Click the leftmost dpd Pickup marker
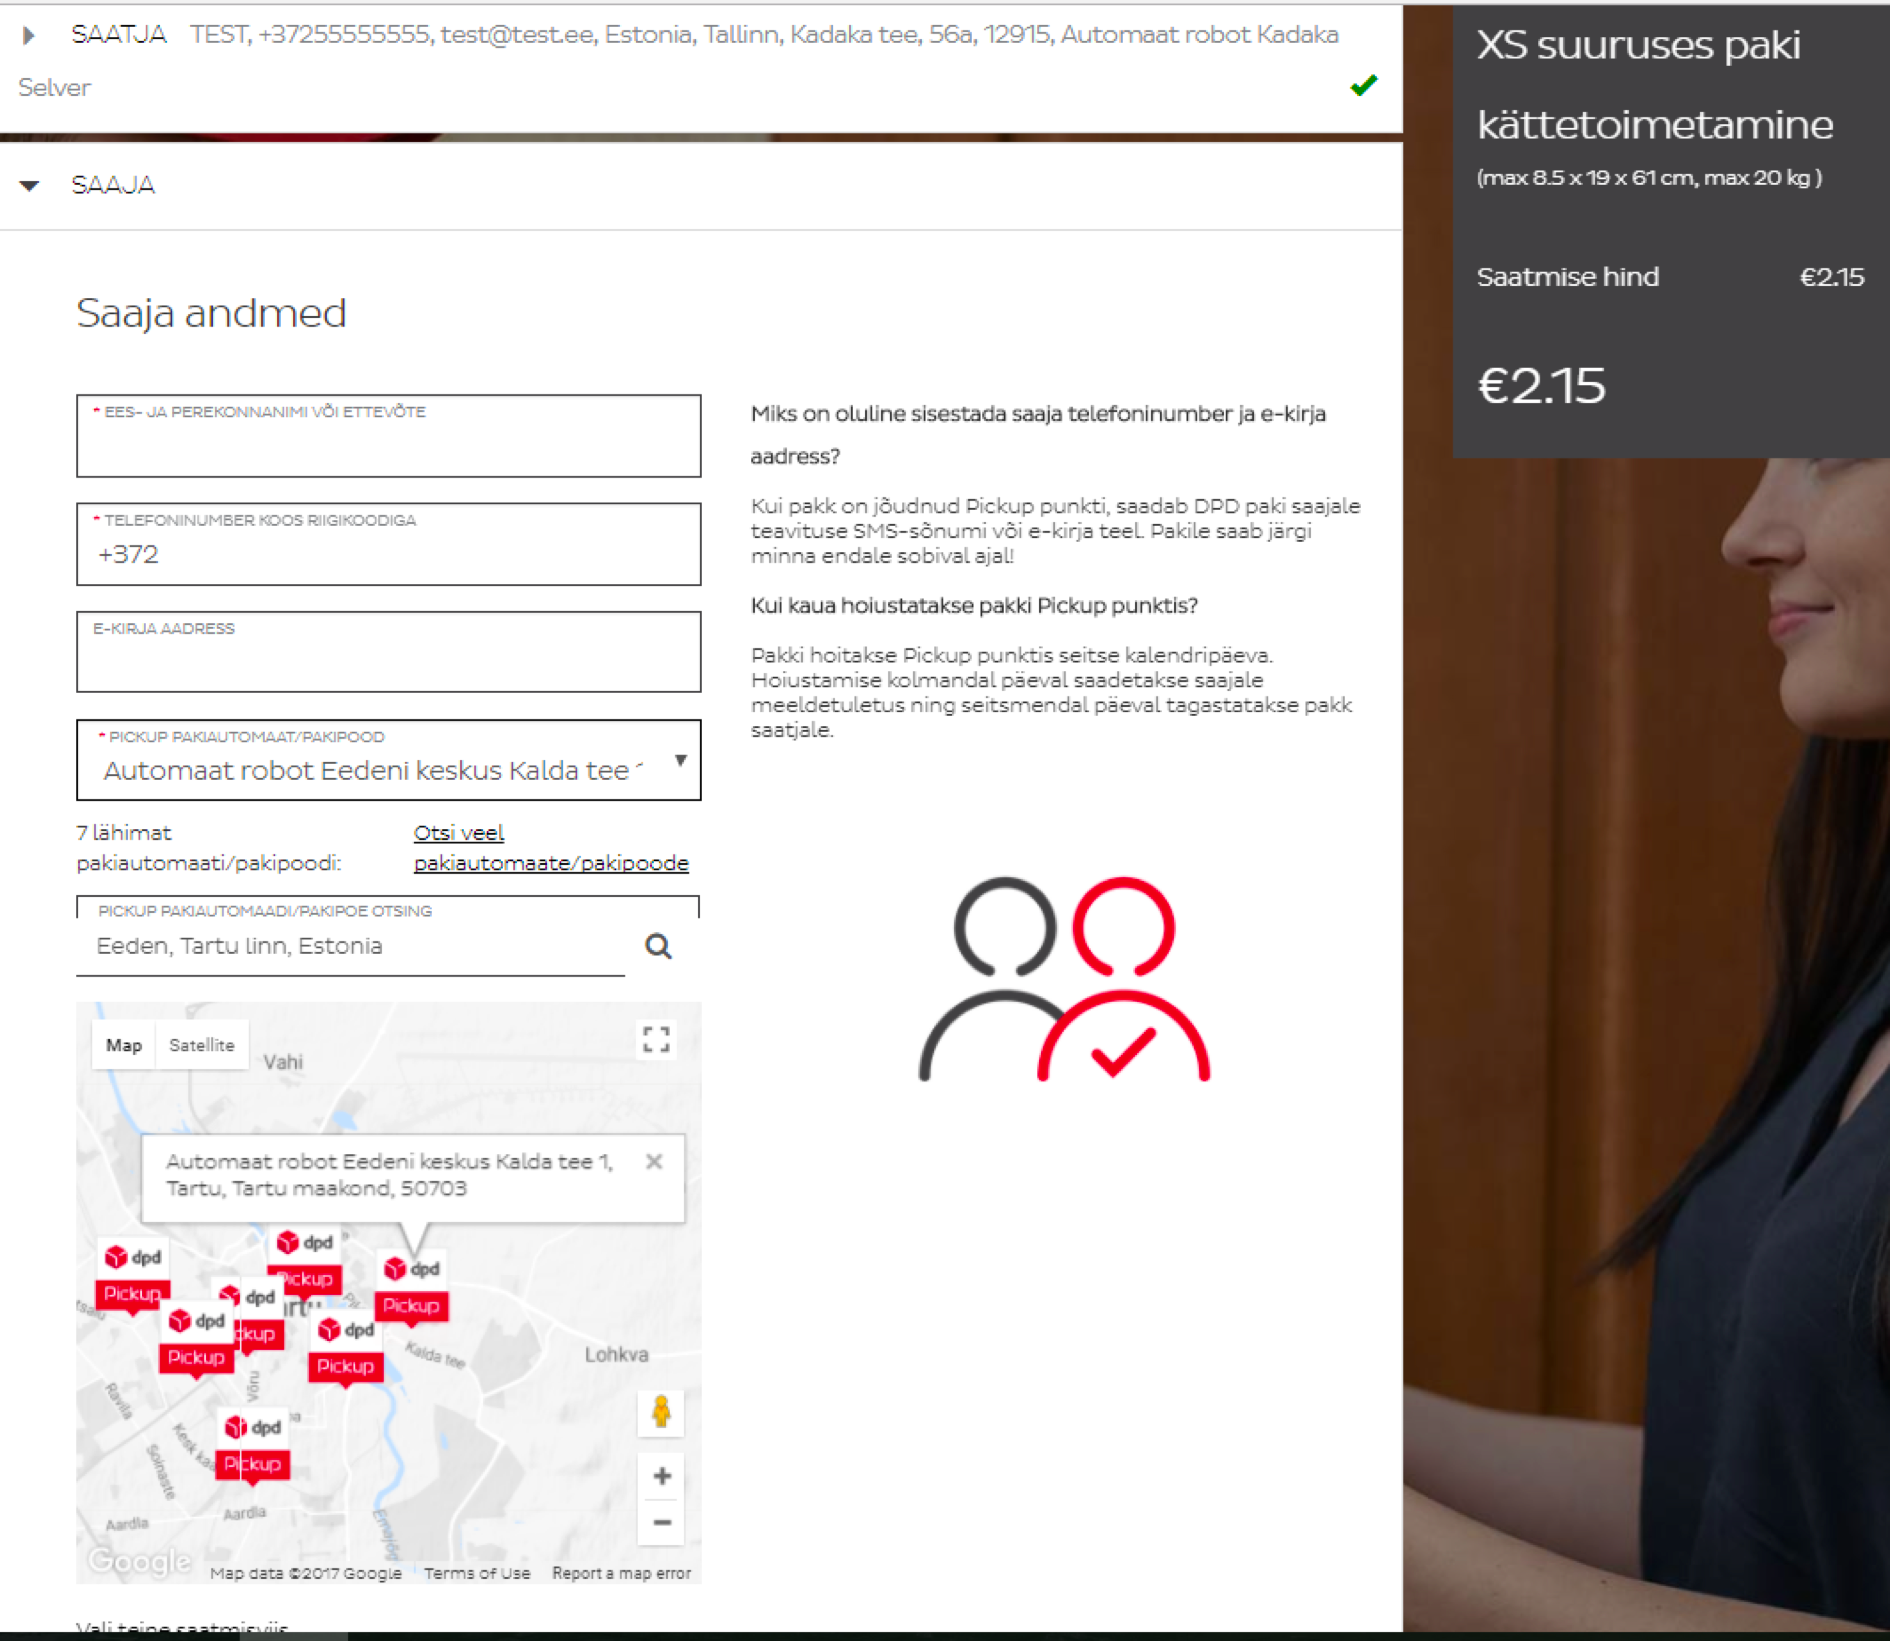 (x=133, y=1277)
